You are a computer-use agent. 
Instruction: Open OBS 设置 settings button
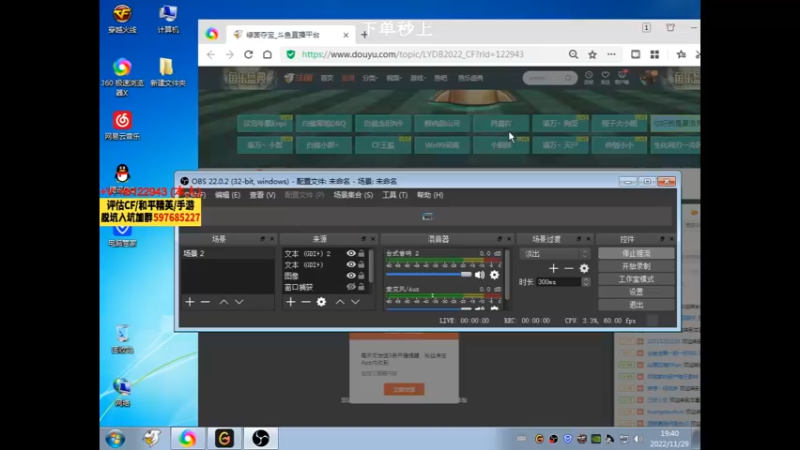click(x=636, y=292)
